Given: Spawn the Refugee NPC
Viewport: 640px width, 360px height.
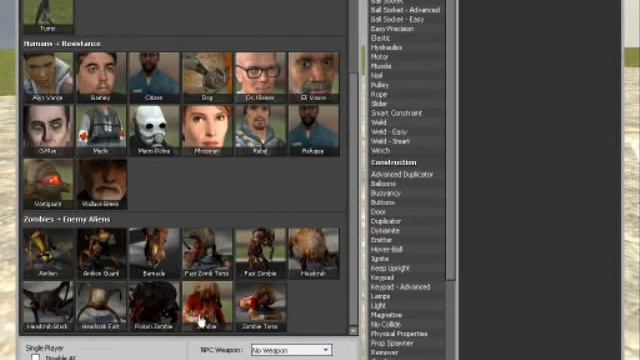Looking at the screenshot, I should point(313,131).
